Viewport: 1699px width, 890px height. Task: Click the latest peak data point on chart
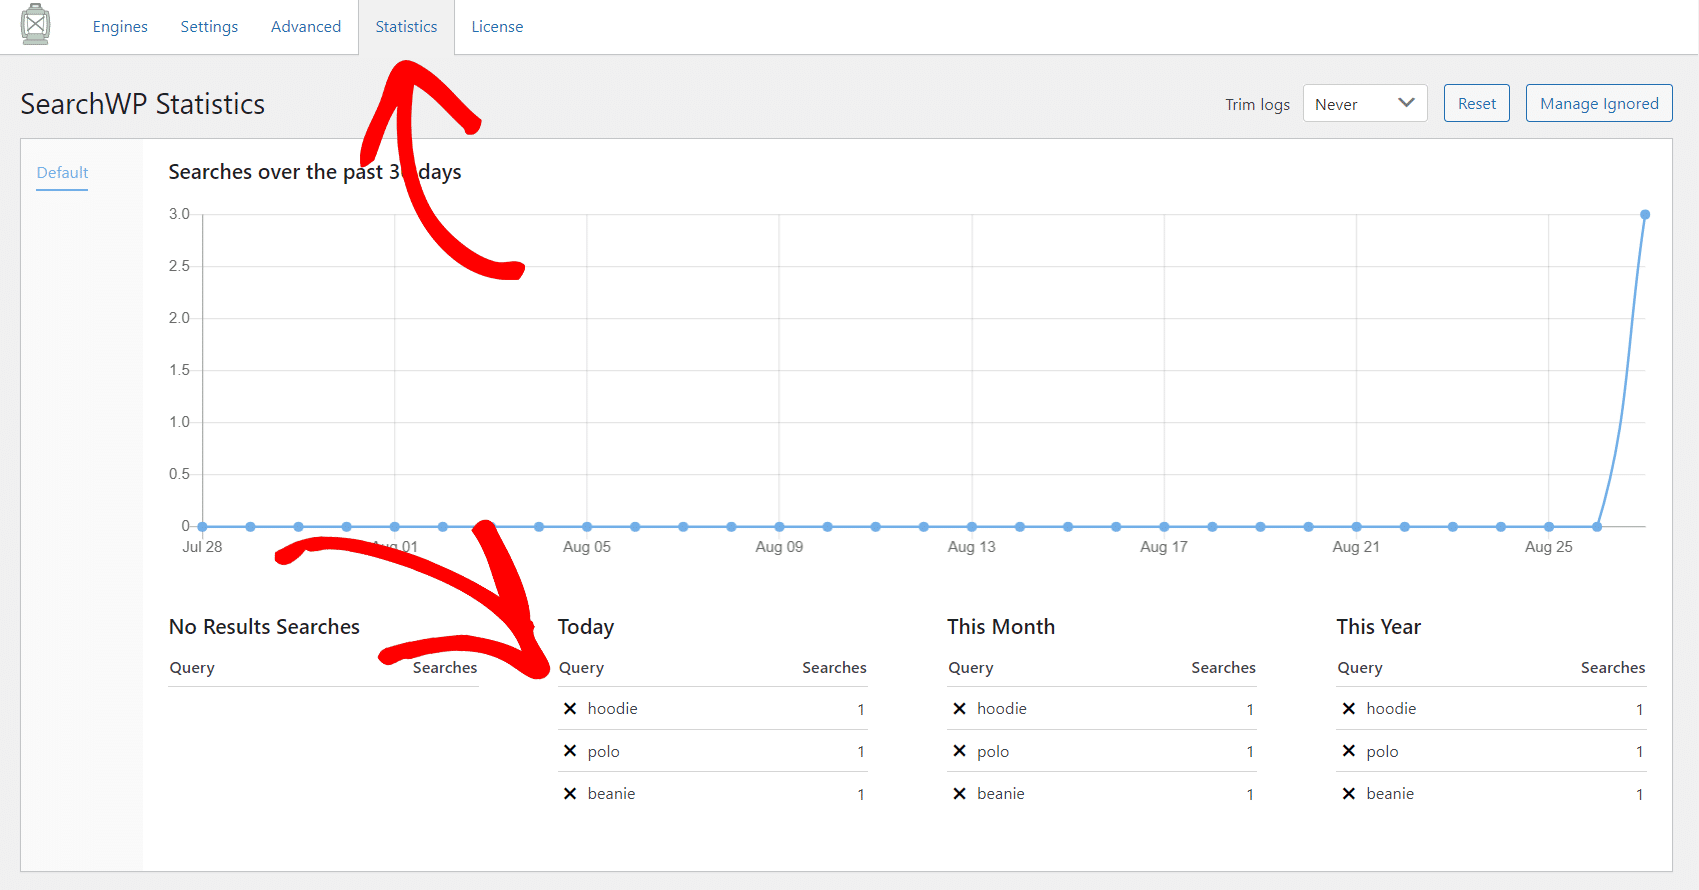(x=1644, y=215)
